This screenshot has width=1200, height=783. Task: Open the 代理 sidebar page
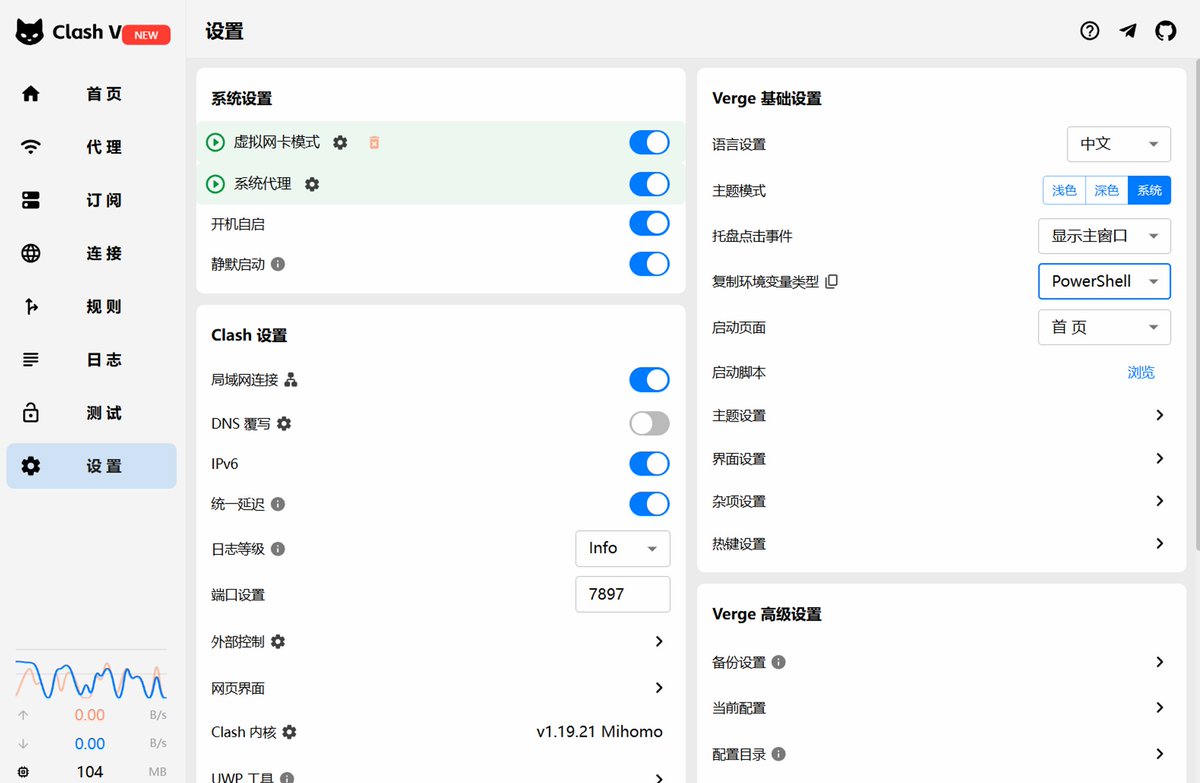coord(91,147)
